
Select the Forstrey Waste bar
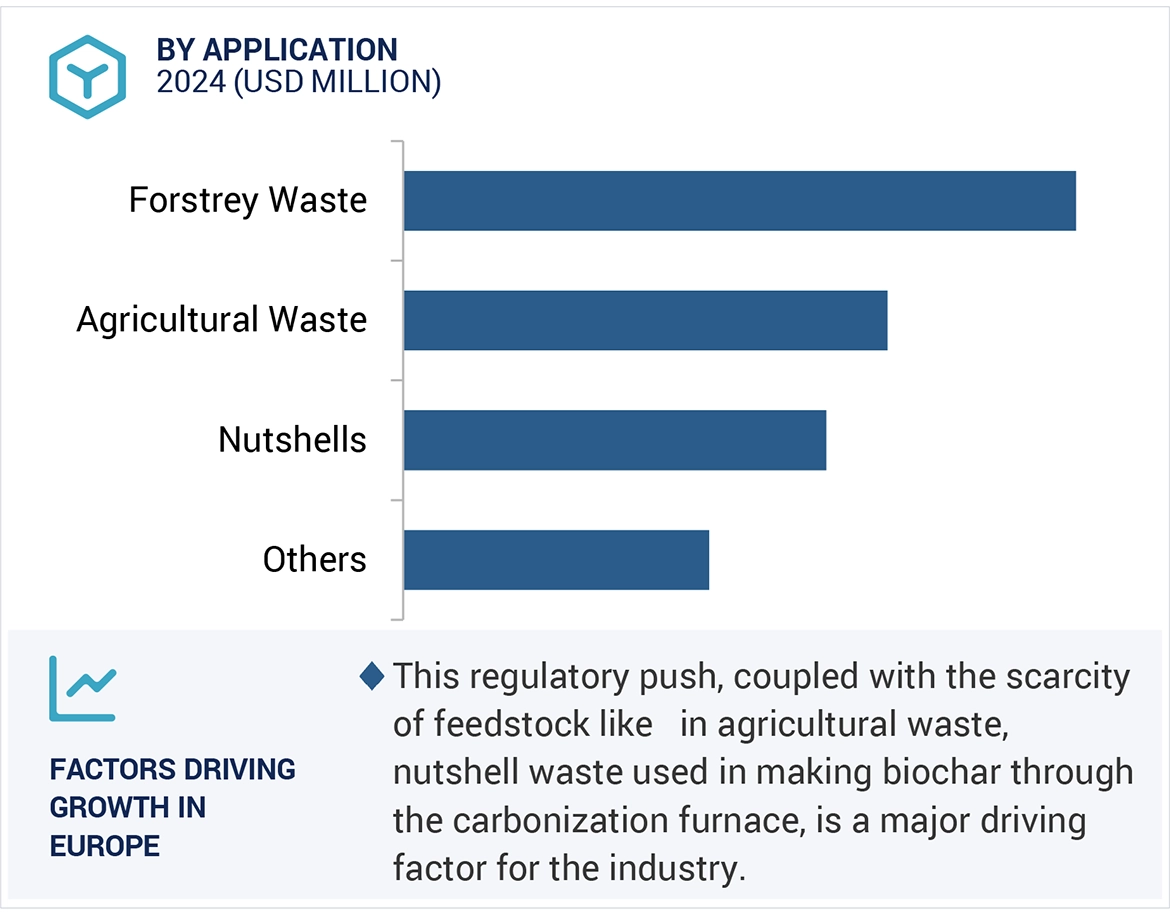tap(739, 201)
